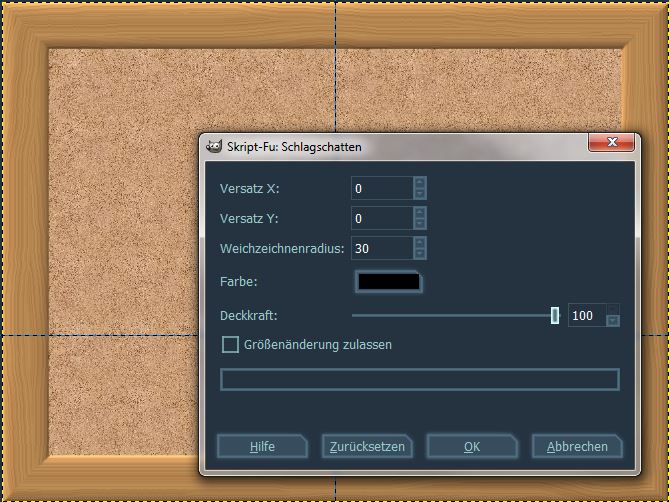Viewport: 669px width, 502px height.
Task: Decrease Versatz Y with the down arrow
Action: pos(420,223)
